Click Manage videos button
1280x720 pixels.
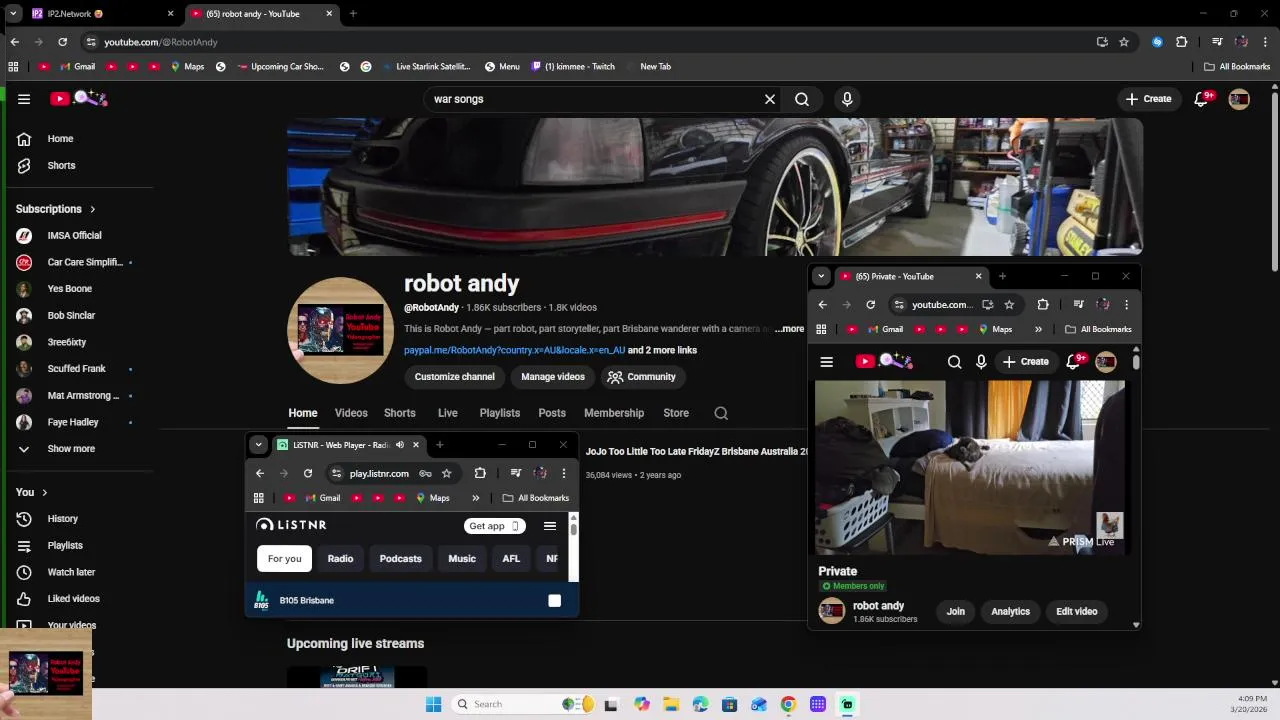(553, 377)
